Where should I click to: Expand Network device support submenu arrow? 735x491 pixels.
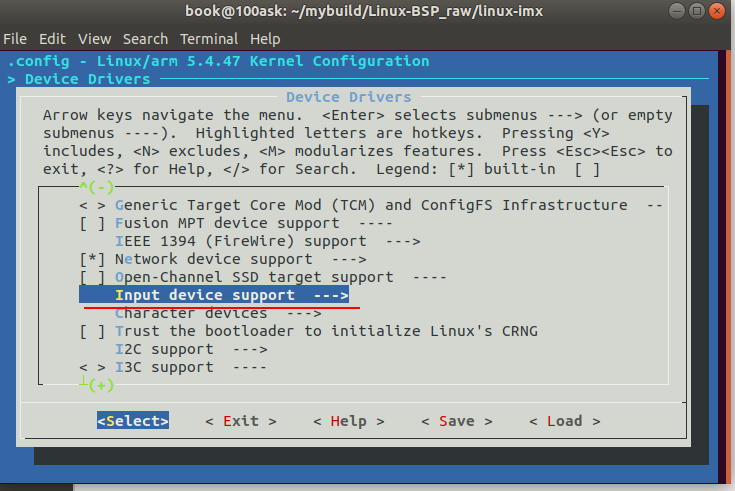(349, 259)
